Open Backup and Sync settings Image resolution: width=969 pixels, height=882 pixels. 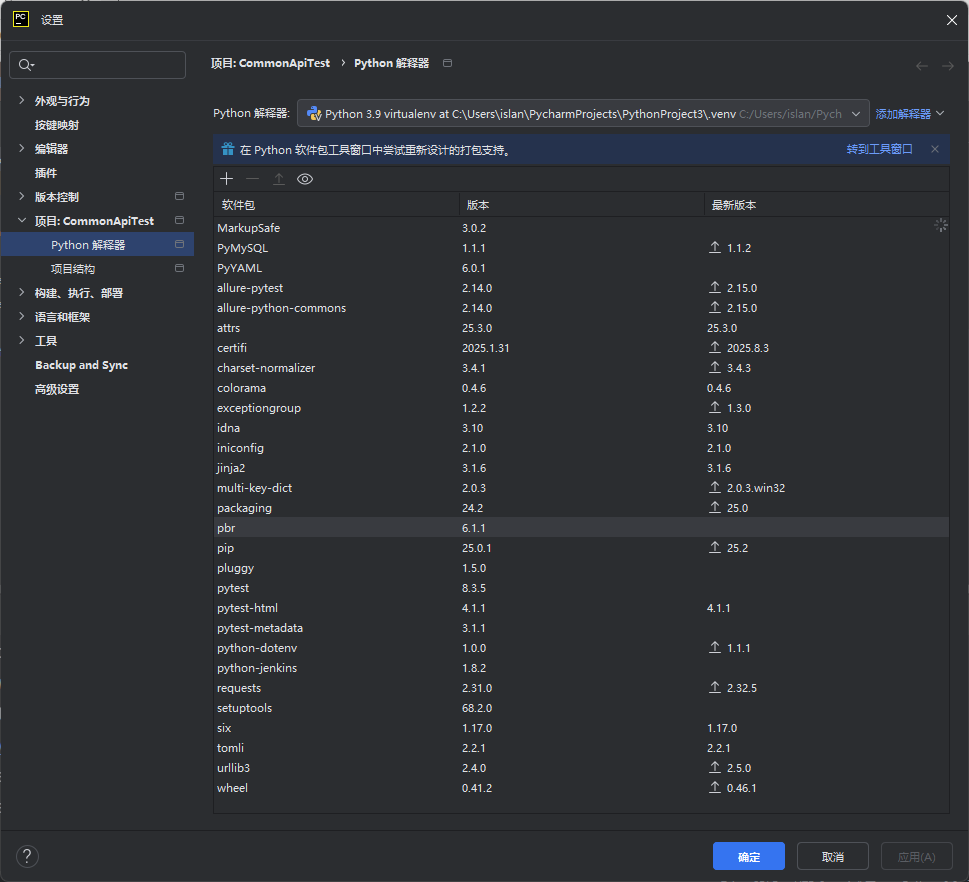pyautogui.click(x=82, y=365)
